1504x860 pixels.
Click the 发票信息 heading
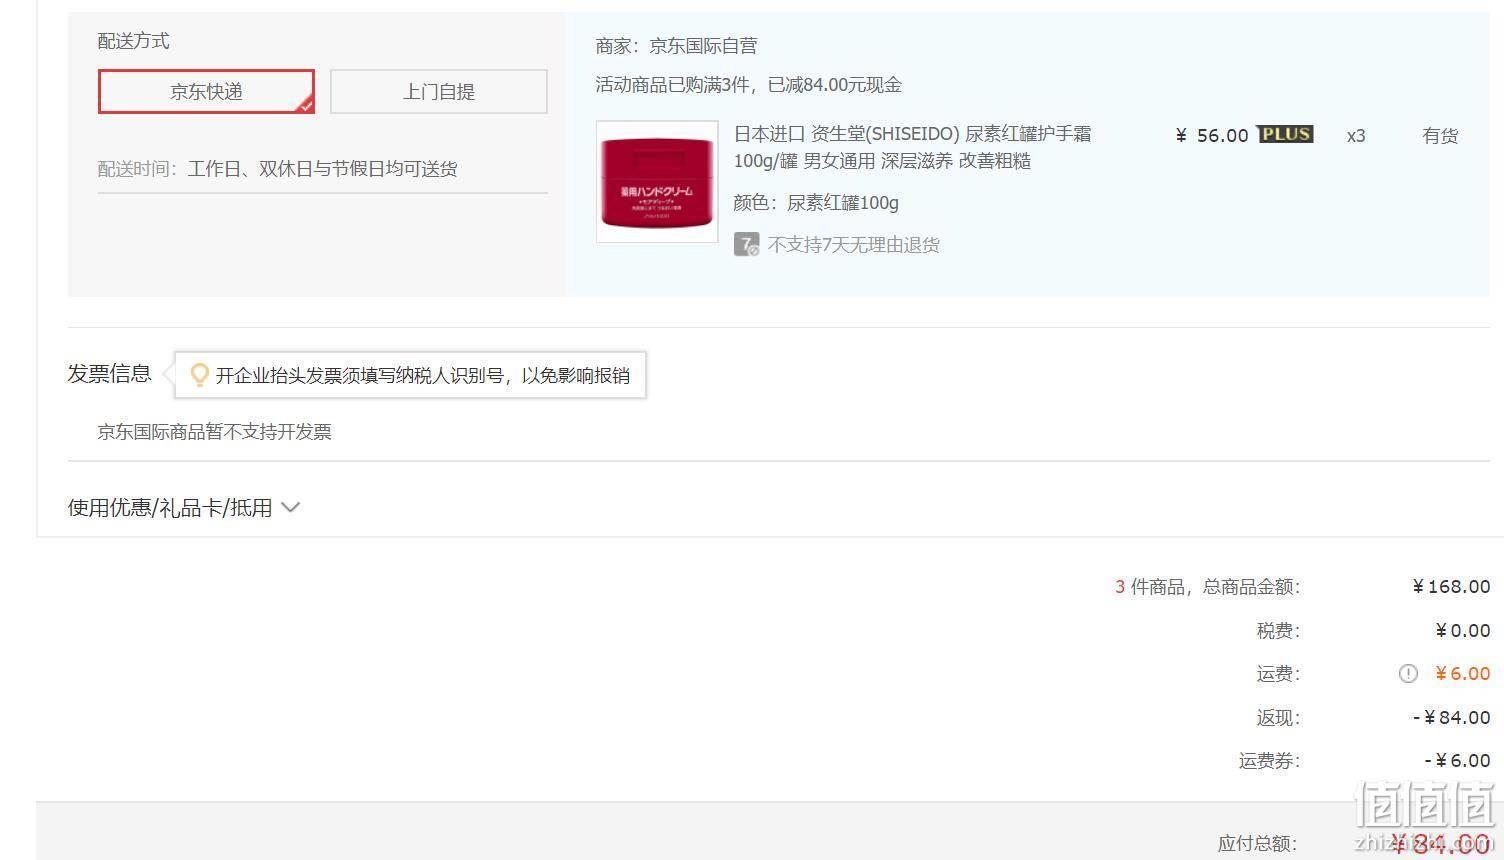(x=109, y=374)
